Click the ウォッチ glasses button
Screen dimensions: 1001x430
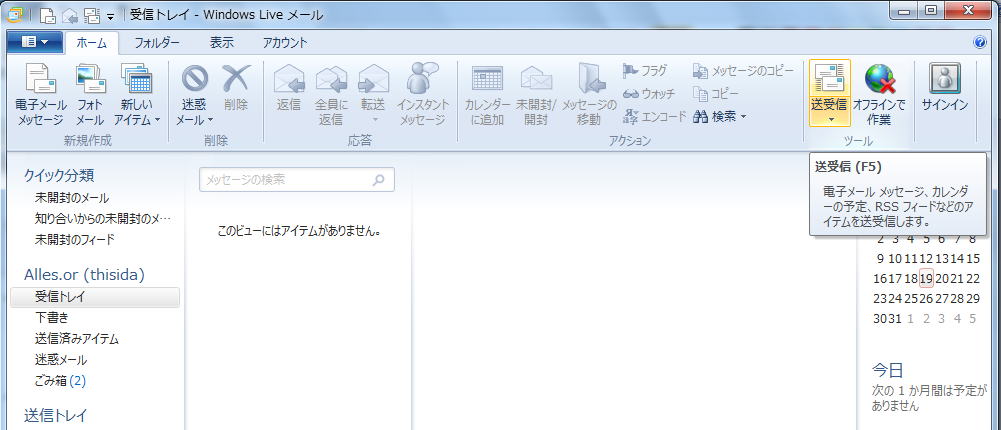pyautogui.click(x=649, y=94)
